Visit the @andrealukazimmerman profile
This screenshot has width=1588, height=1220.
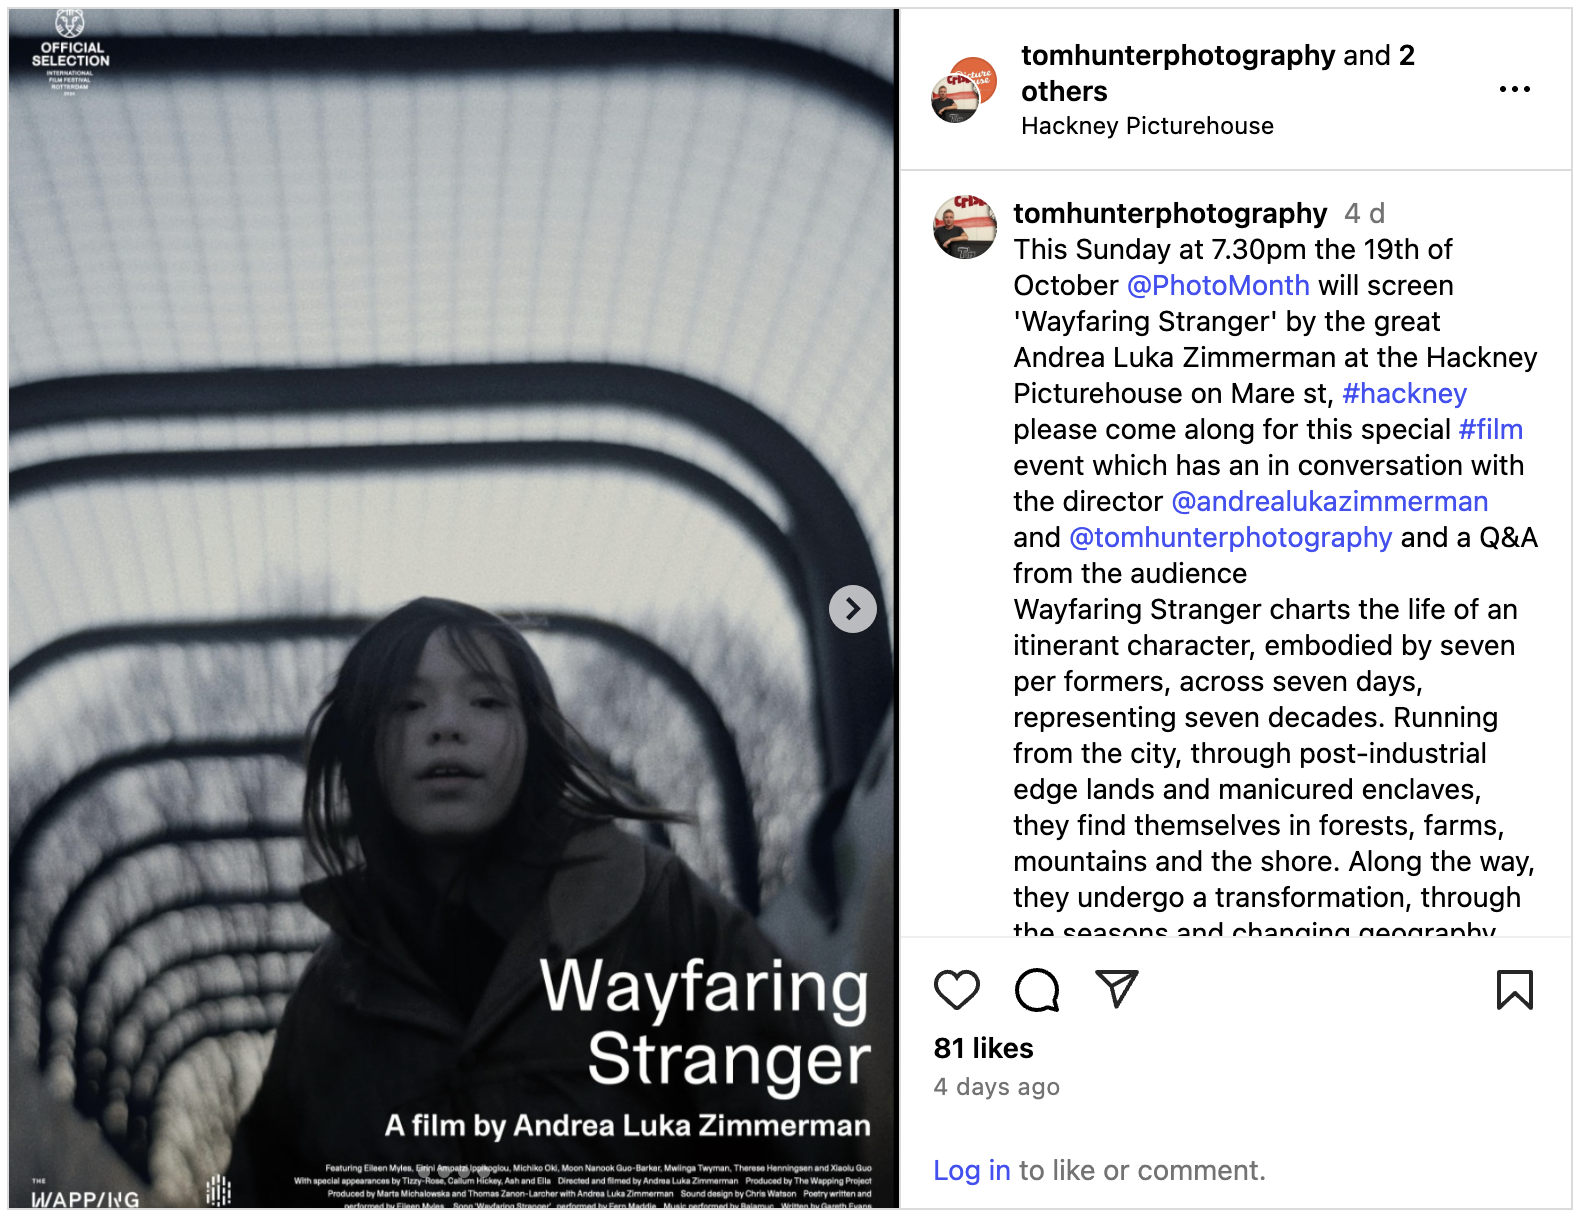coord(1329,502)
